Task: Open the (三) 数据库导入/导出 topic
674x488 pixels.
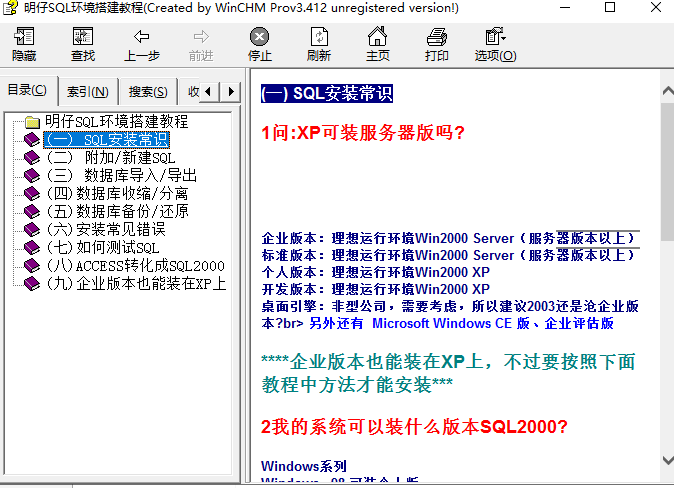Action: [x=120, y=175]
